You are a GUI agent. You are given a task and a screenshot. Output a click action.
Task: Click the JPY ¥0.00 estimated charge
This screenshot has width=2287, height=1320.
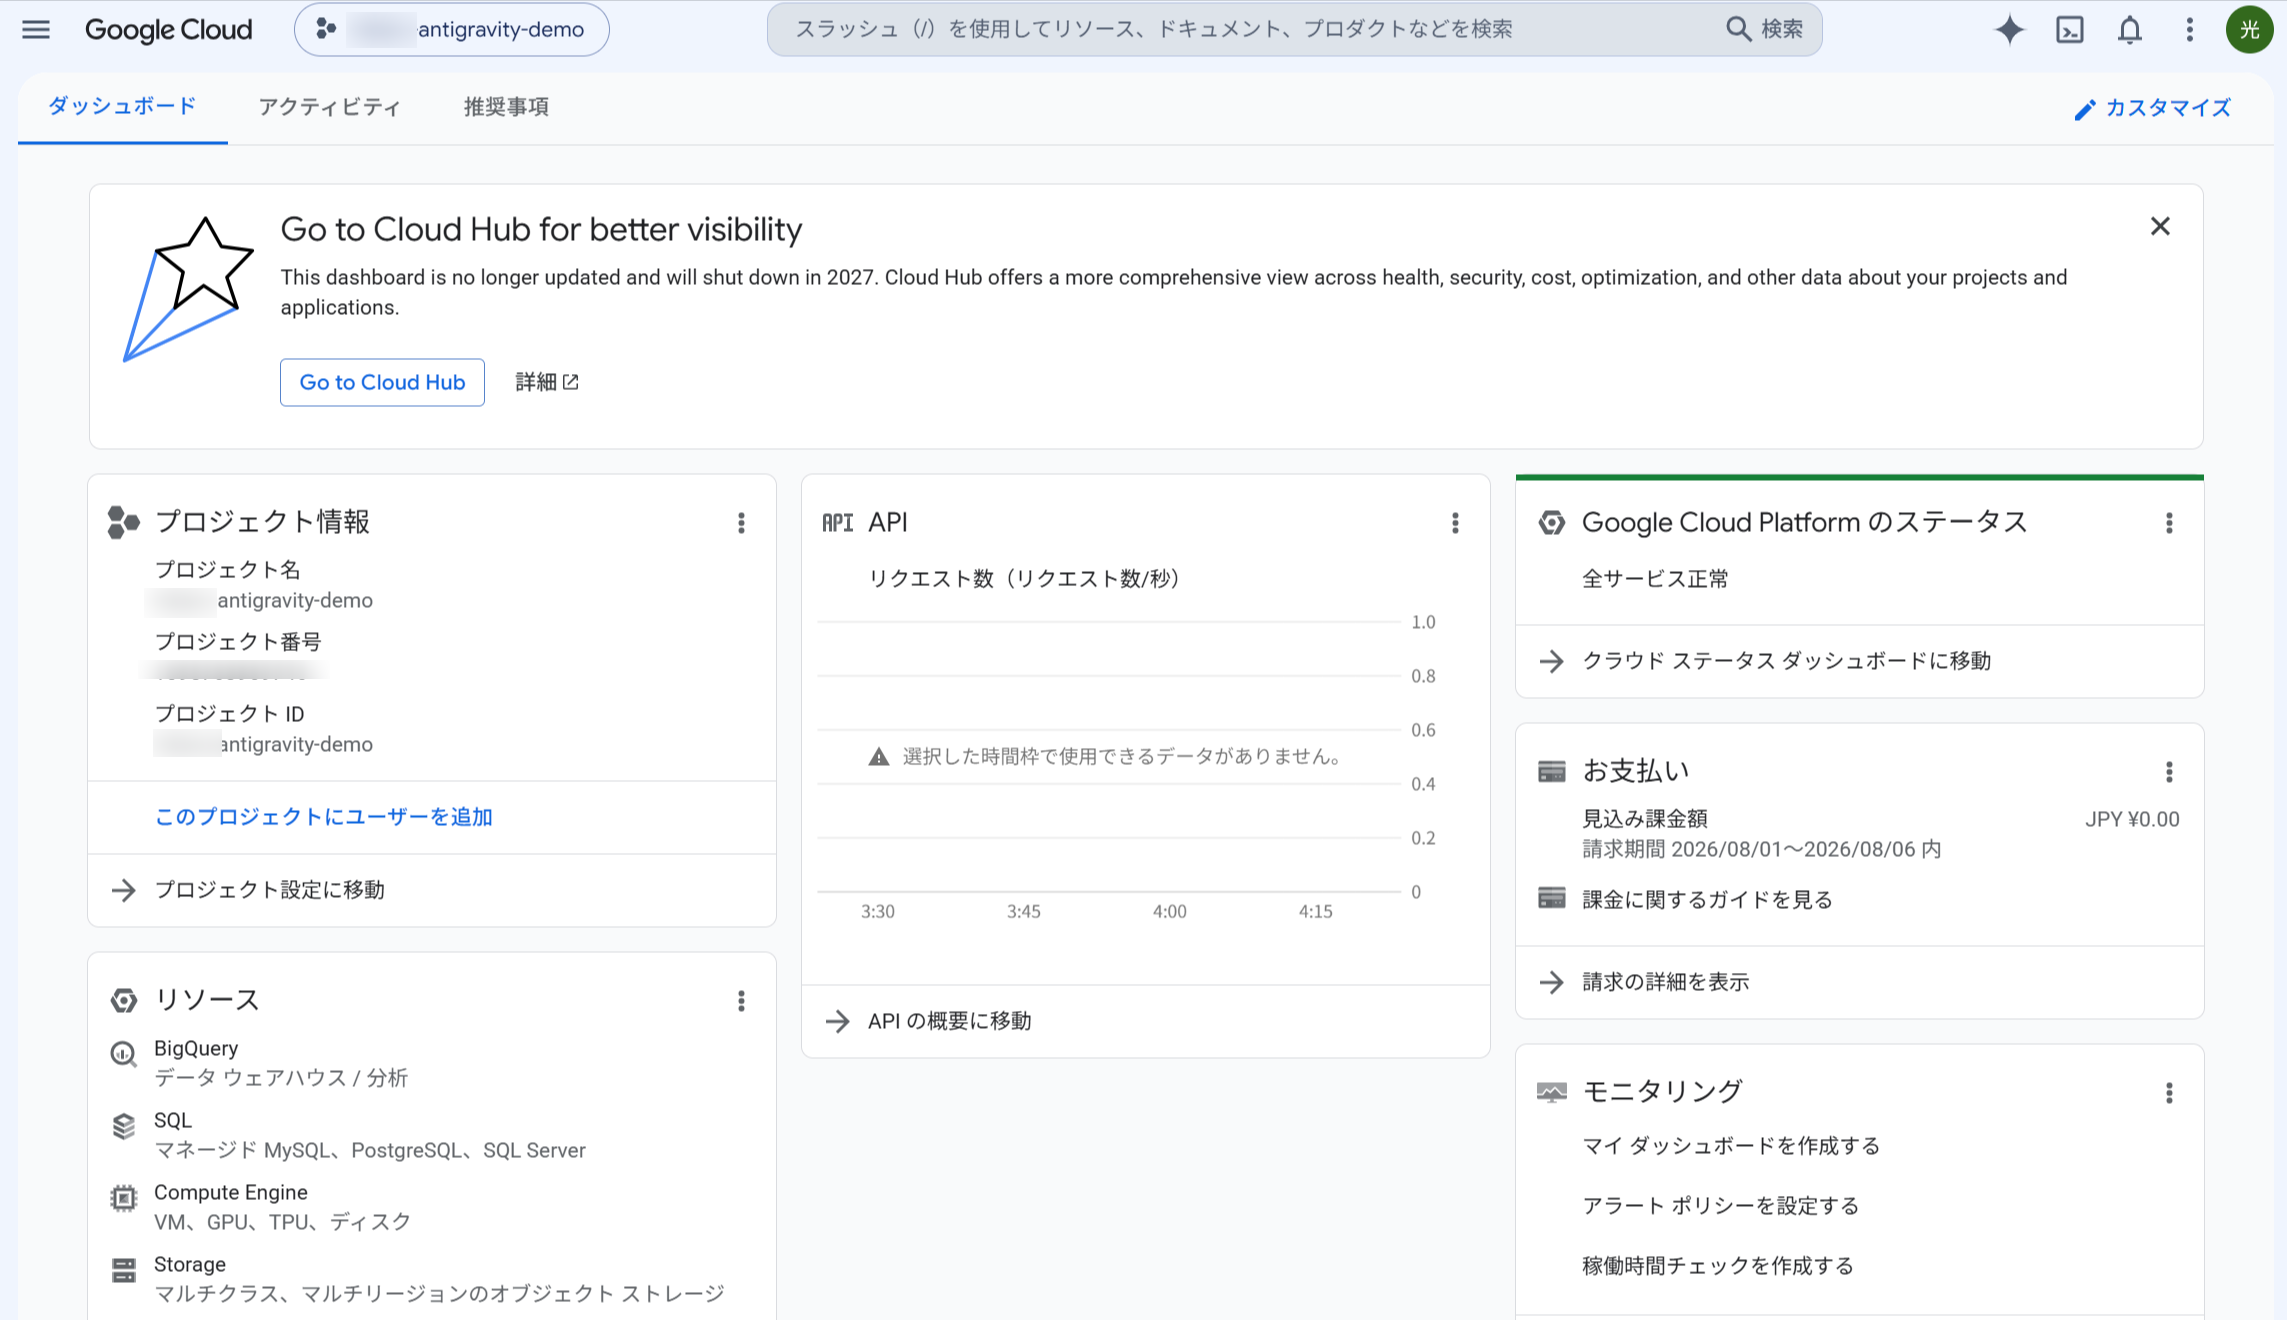pos(2132,819)
